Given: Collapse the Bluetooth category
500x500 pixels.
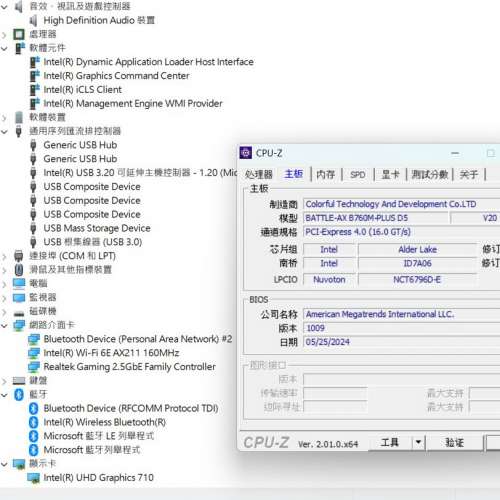Looking at the screenshot, I should [4, 395].
